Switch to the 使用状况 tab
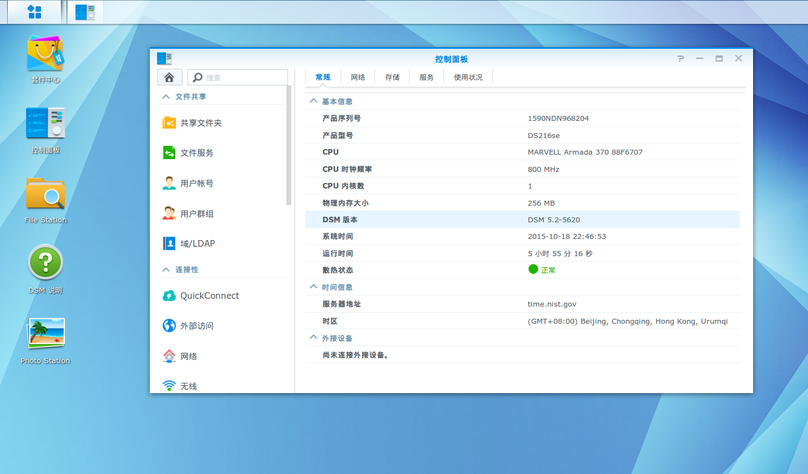This screenshot has width=808, height=474. tap(467, 77)
